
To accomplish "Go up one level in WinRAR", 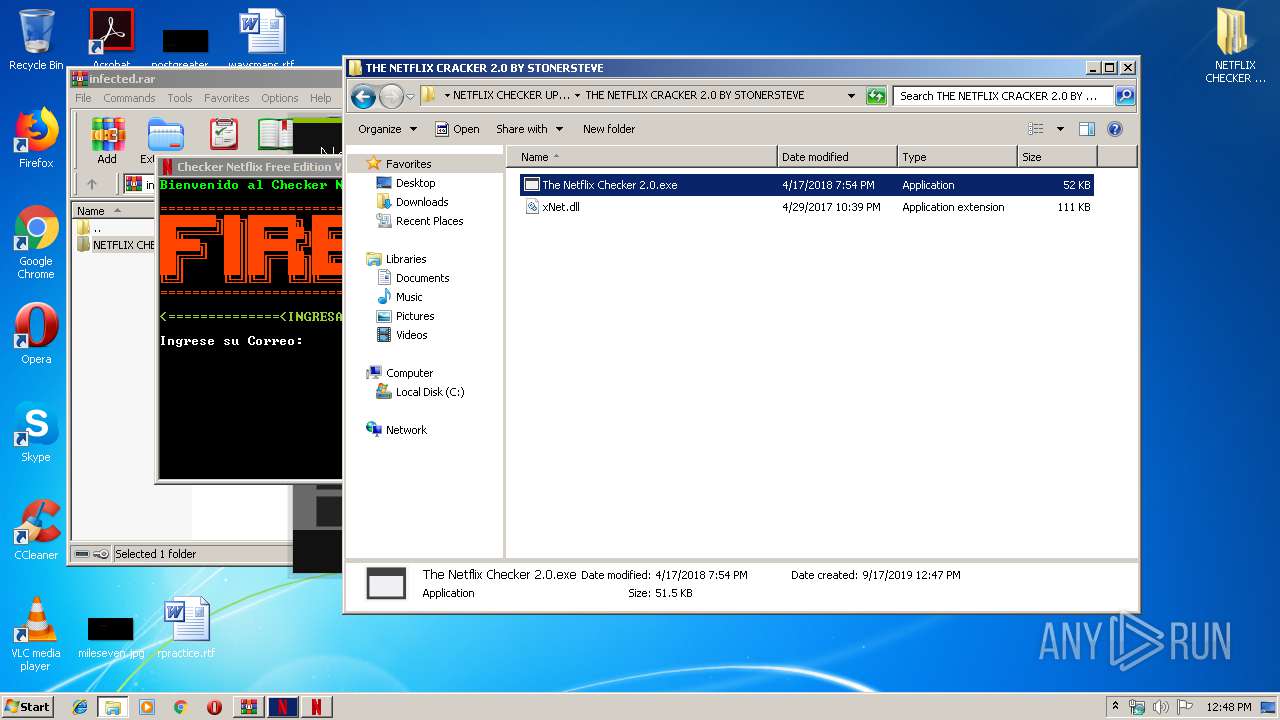I will (x=92, y=184).
